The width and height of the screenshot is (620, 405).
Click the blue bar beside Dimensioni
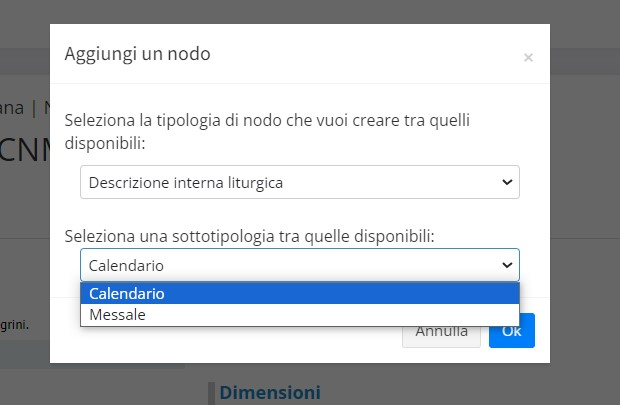coord(210,392)
